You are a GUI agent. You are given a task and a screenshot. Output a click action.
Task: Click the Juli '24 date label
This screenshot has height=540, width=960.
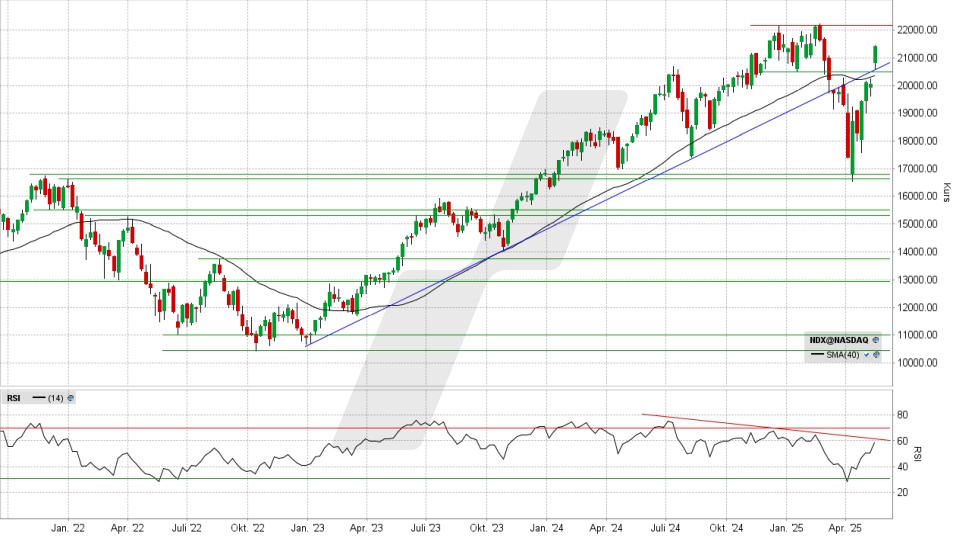point(666,528)
